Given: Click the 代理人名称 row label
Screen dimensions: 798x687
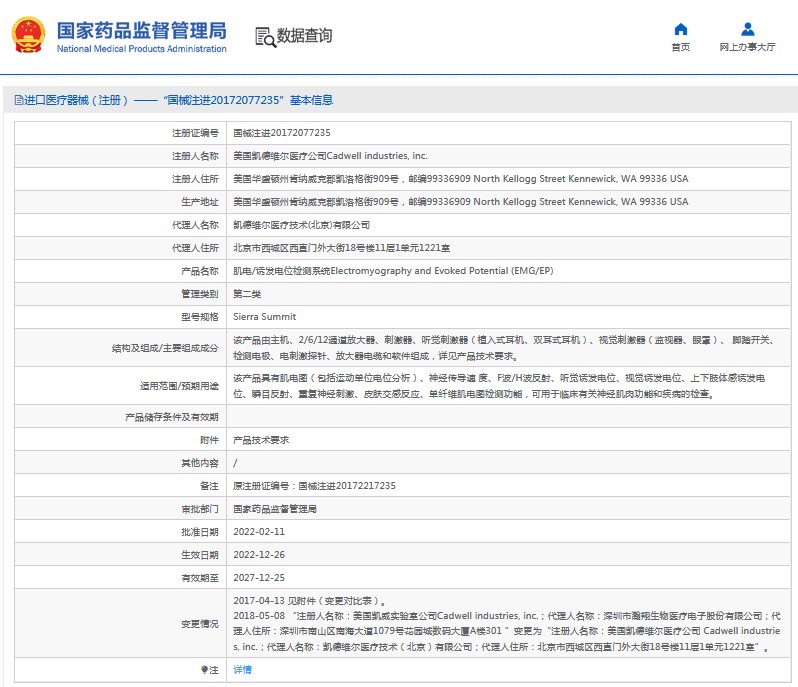Looking at the screenshot, I should click(x=195, y=225).
